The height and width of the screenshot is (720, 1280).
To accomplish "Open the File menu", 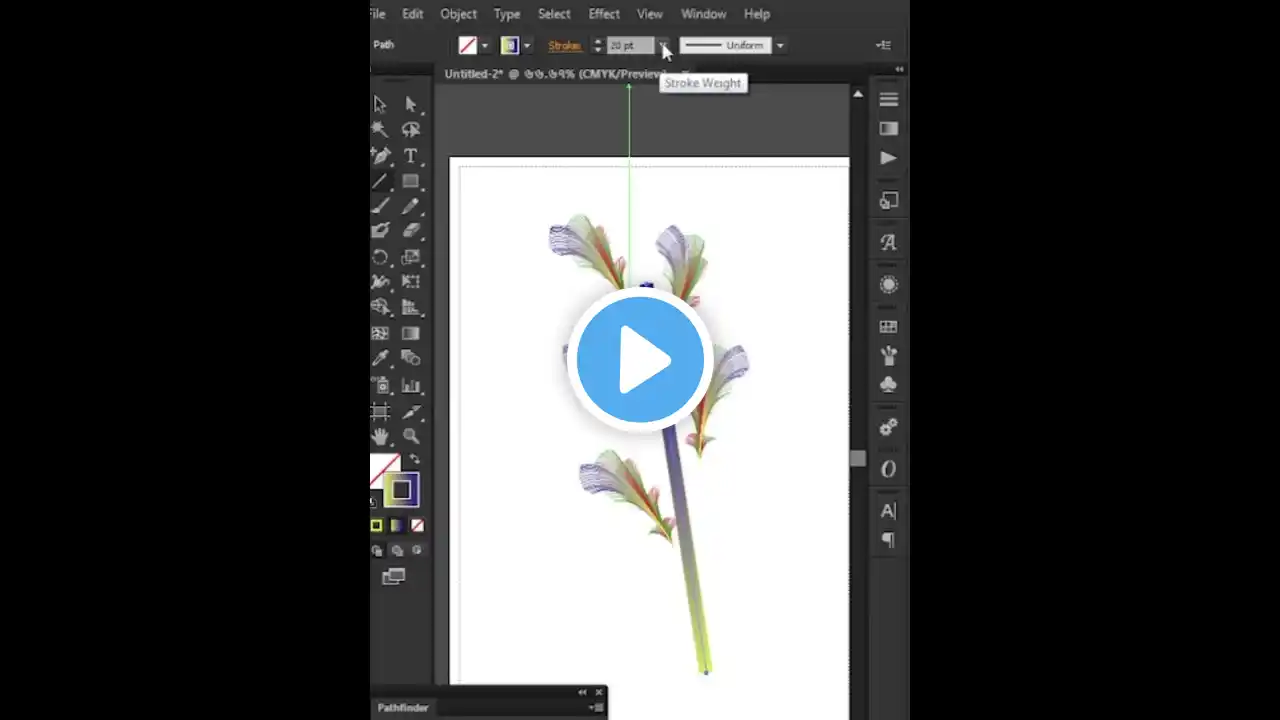I will click(x=377, y=14).
